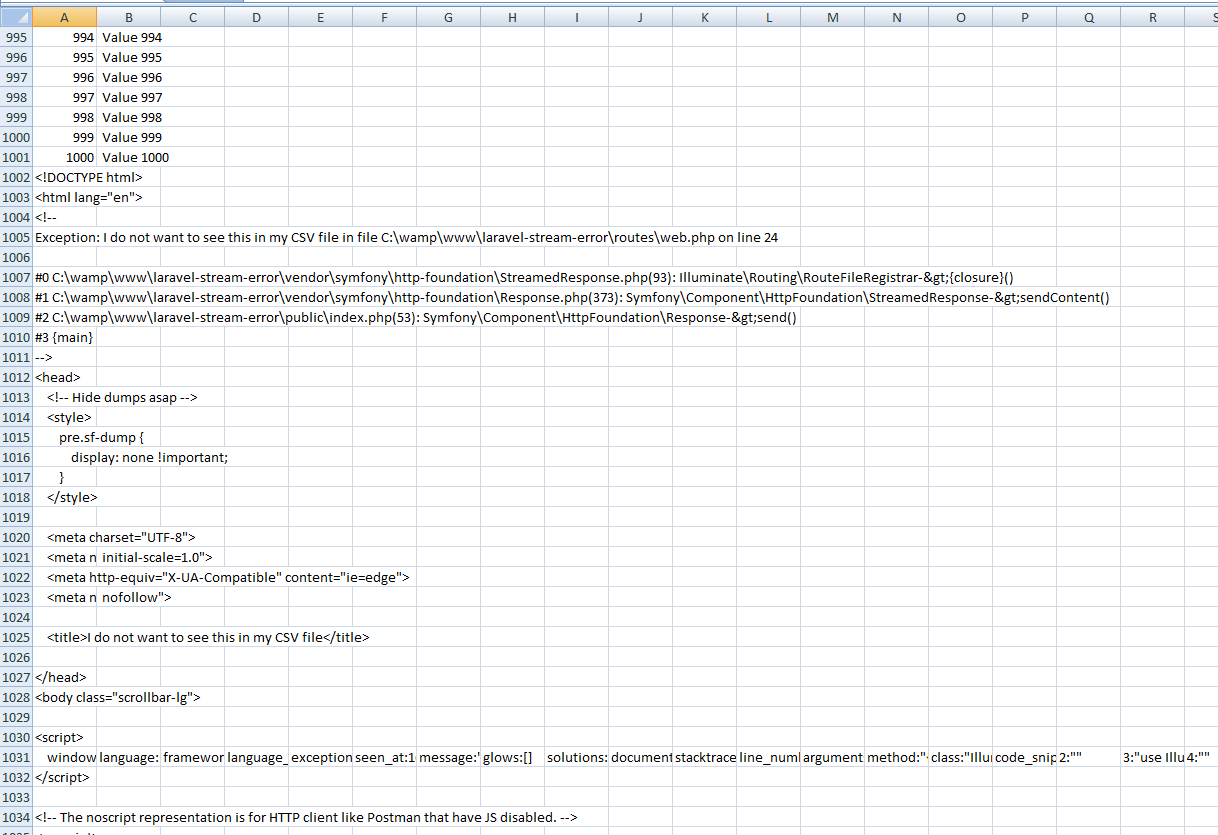Viewport: 1218px width, 835px height.
Task: Click the '<body class="scrollbar-lg">' cell
Action: [x=117, y=697]
